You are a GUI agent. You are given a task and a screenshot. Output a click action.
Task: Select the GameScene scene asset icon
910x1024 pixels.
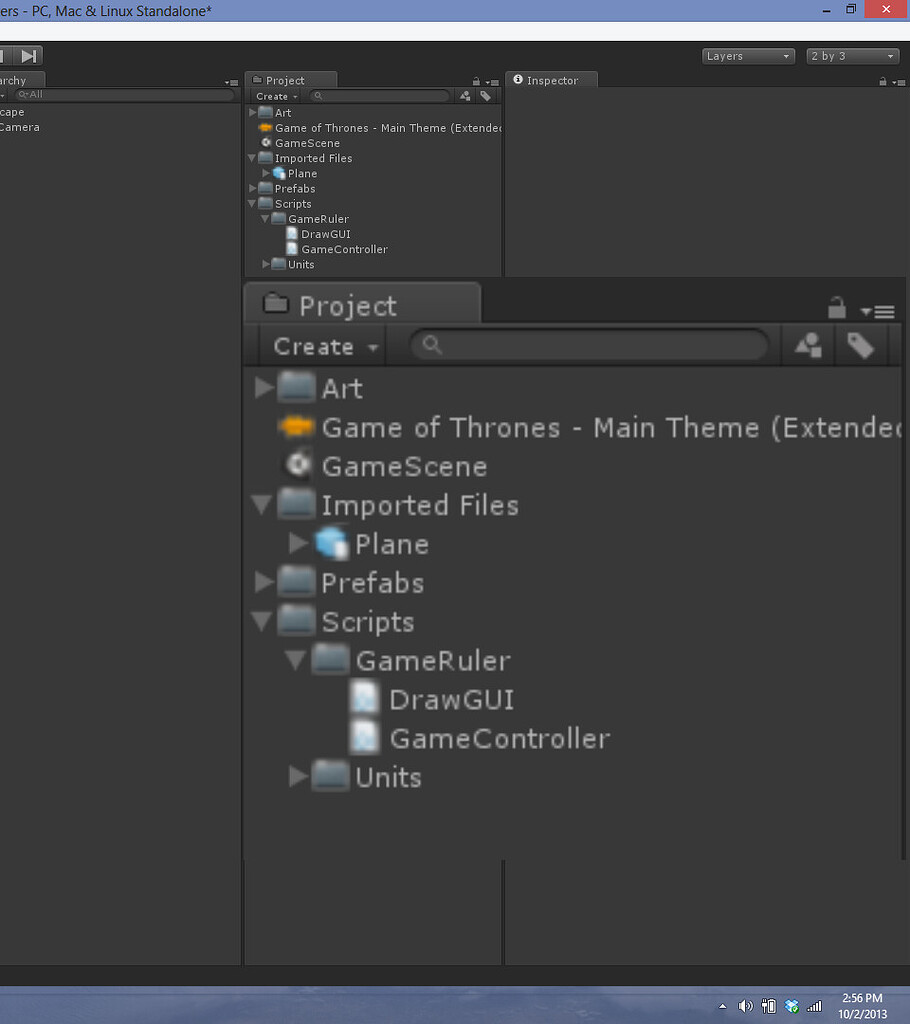(265, 142)
